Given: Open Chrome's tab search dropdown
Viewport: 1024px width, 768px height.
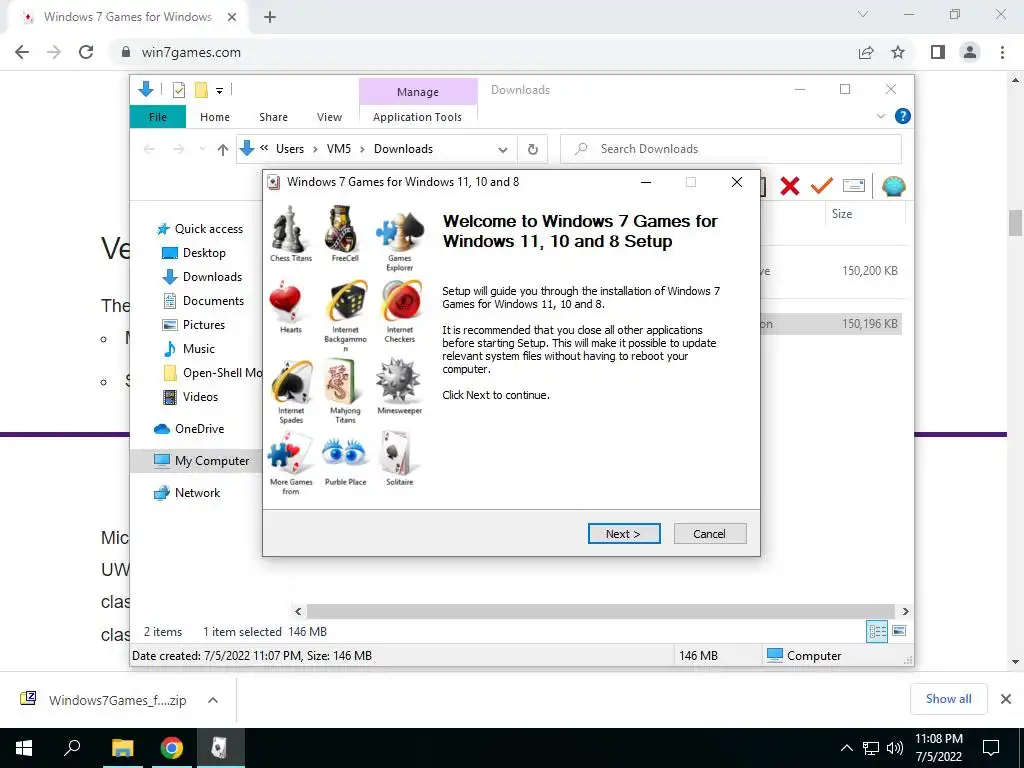Looking at the screenshot, I should coord(863,14).
